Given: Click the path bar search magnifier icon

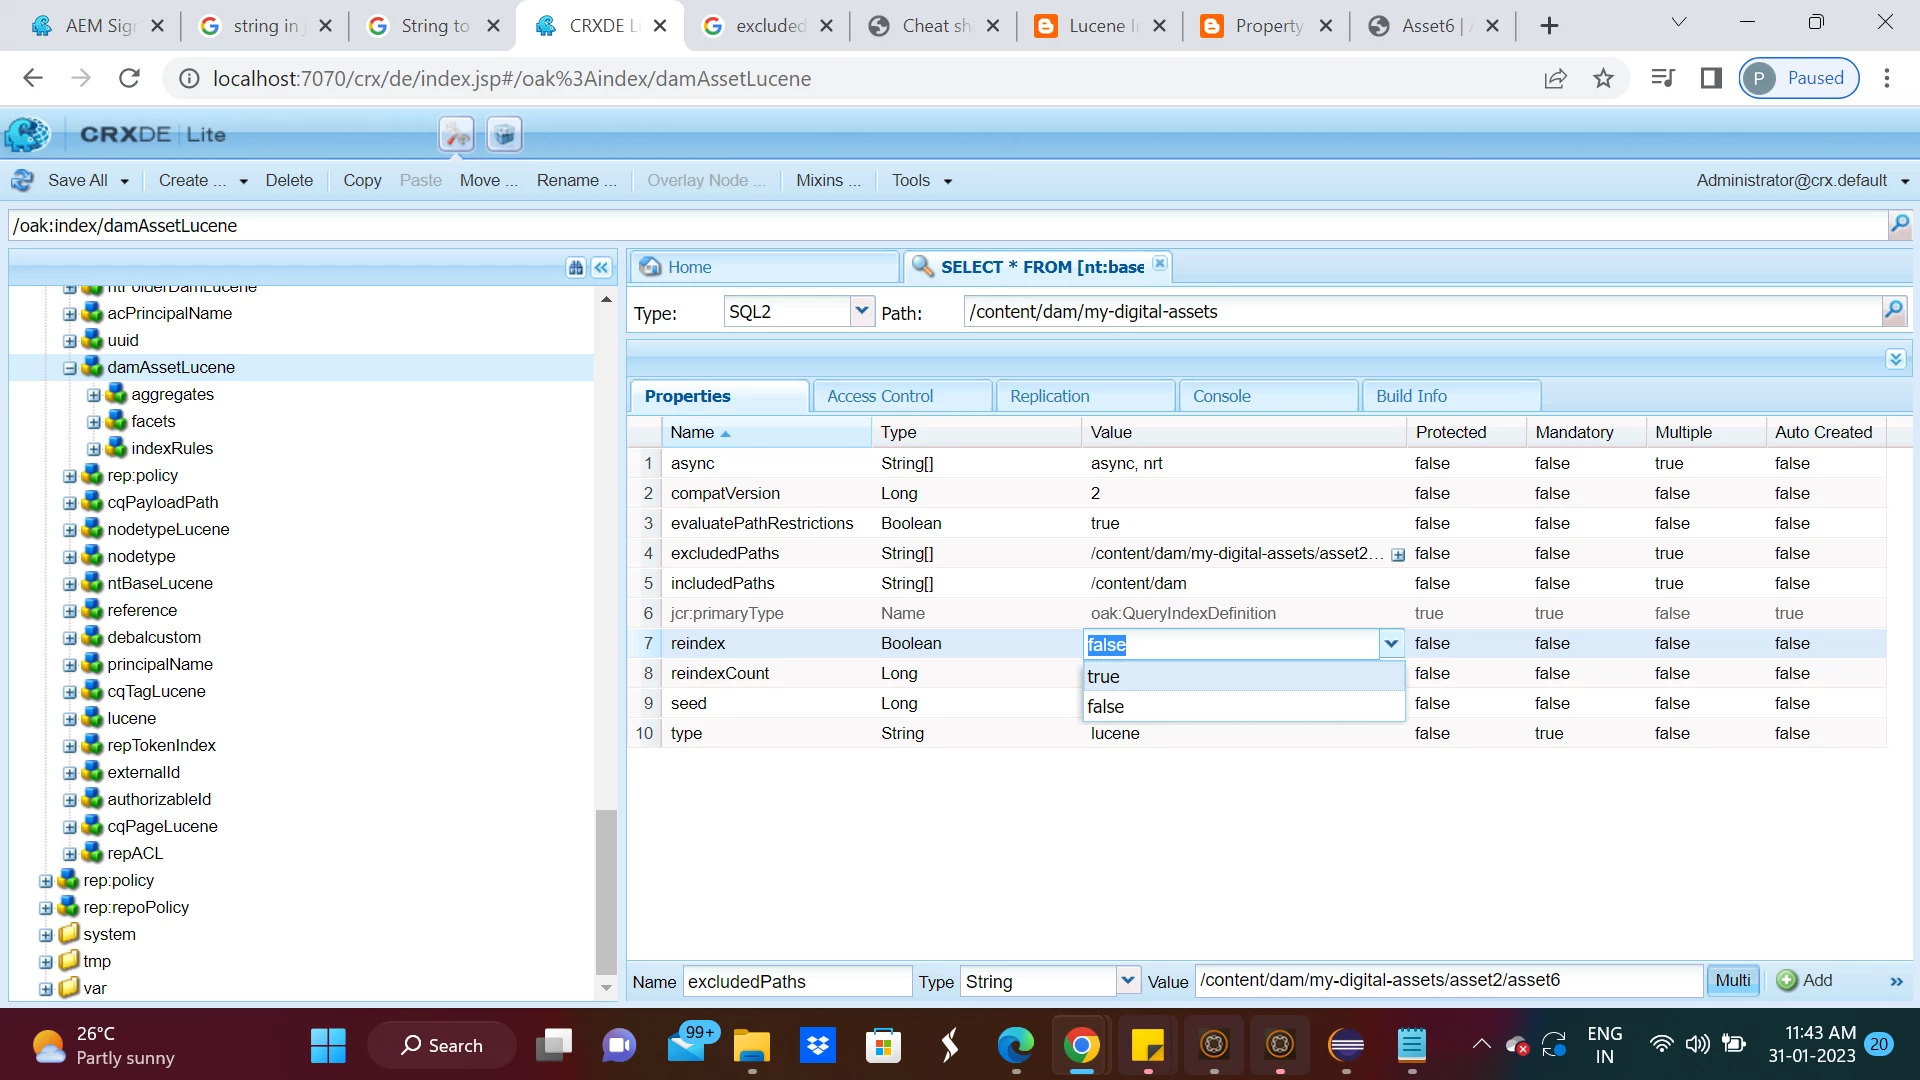Looking at the screenshot, I should click(x=1899, y=225).
